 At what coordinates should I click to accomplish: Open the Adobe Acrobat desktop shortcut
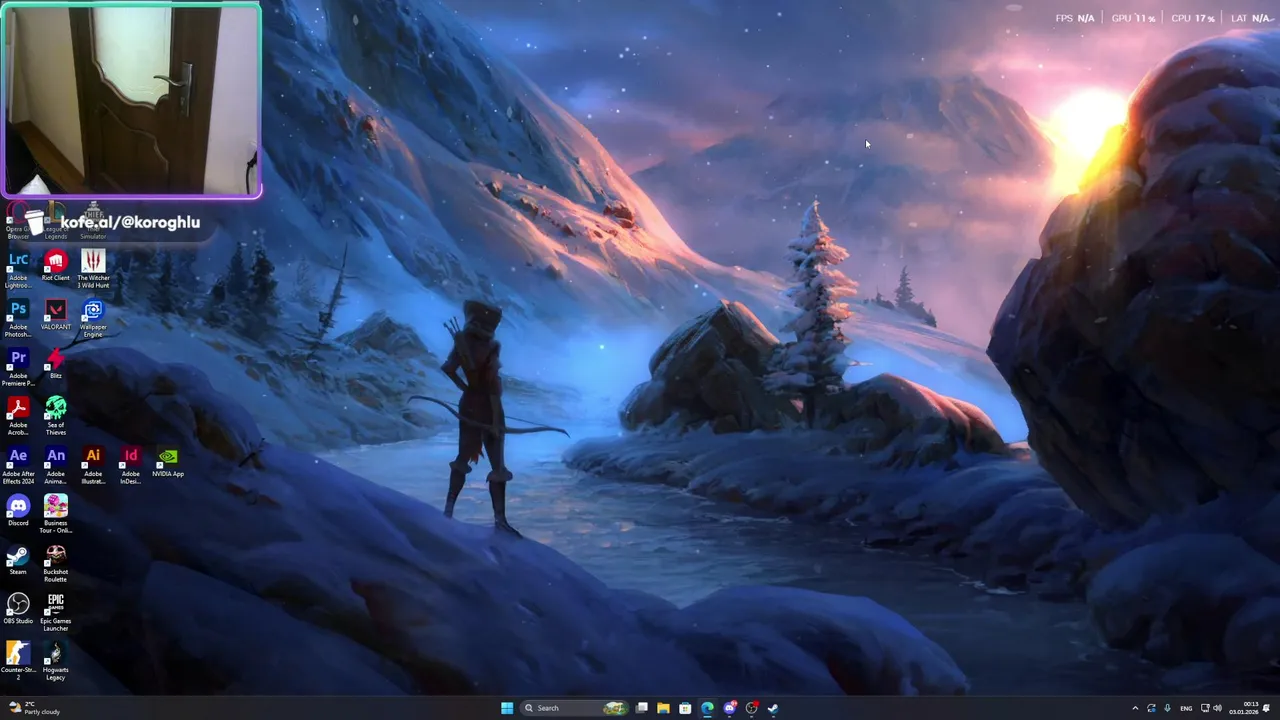click(x=18, y=416)
